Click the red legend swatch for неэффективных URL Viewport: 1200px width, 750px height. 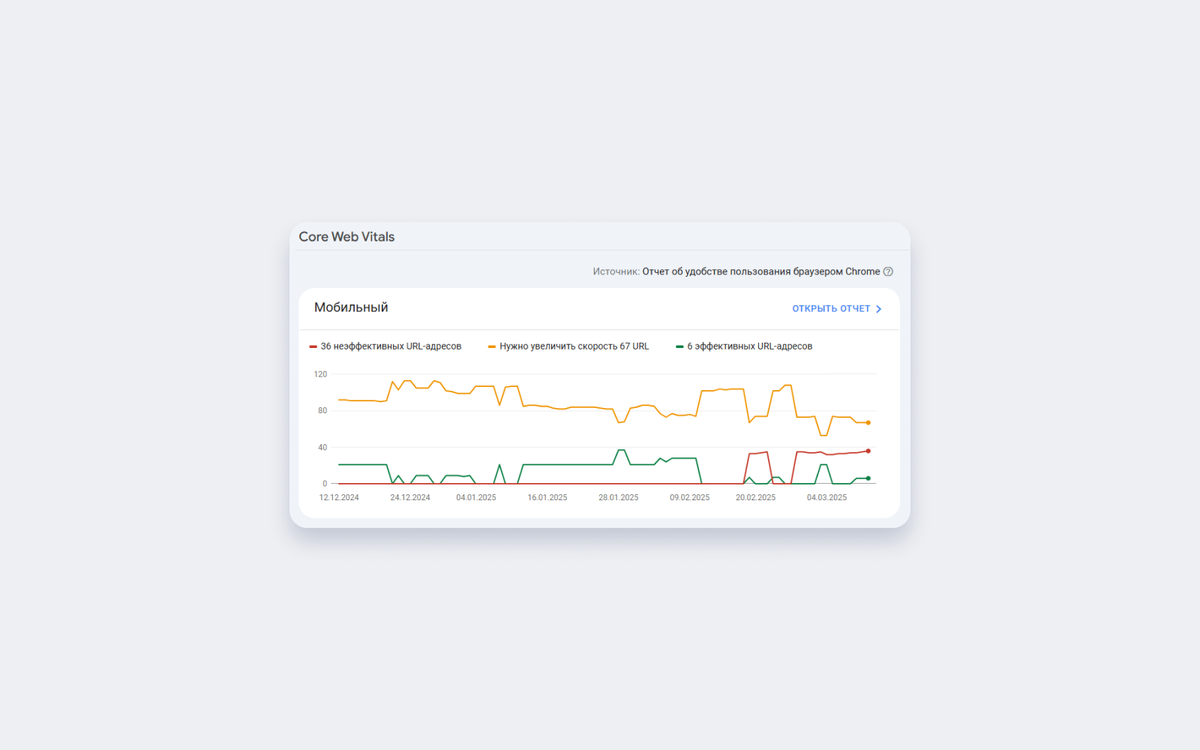[x=313, y=347]
